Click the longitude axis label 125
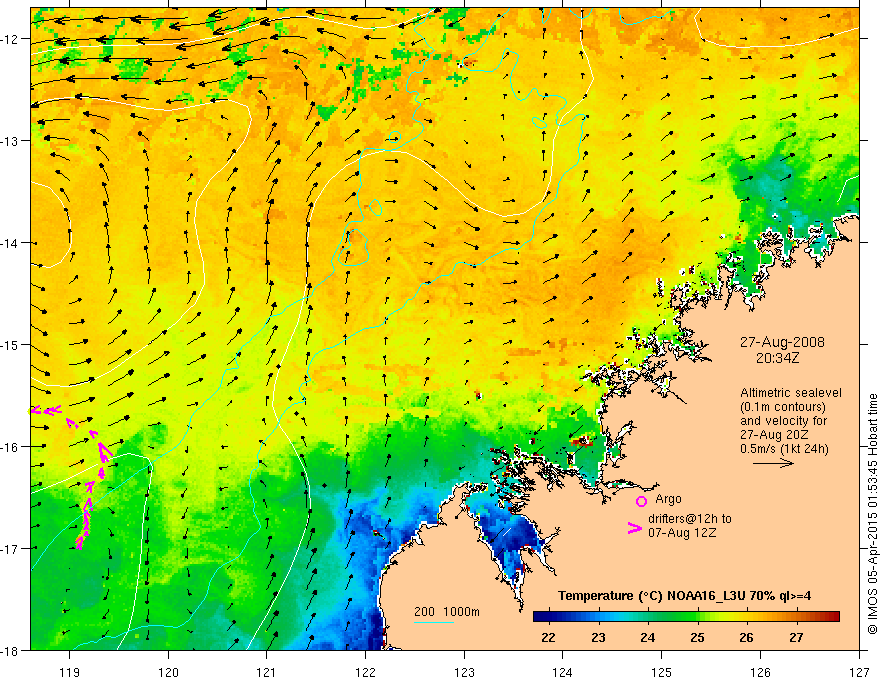This screenshot has width=880, height=680. [662, 672]
